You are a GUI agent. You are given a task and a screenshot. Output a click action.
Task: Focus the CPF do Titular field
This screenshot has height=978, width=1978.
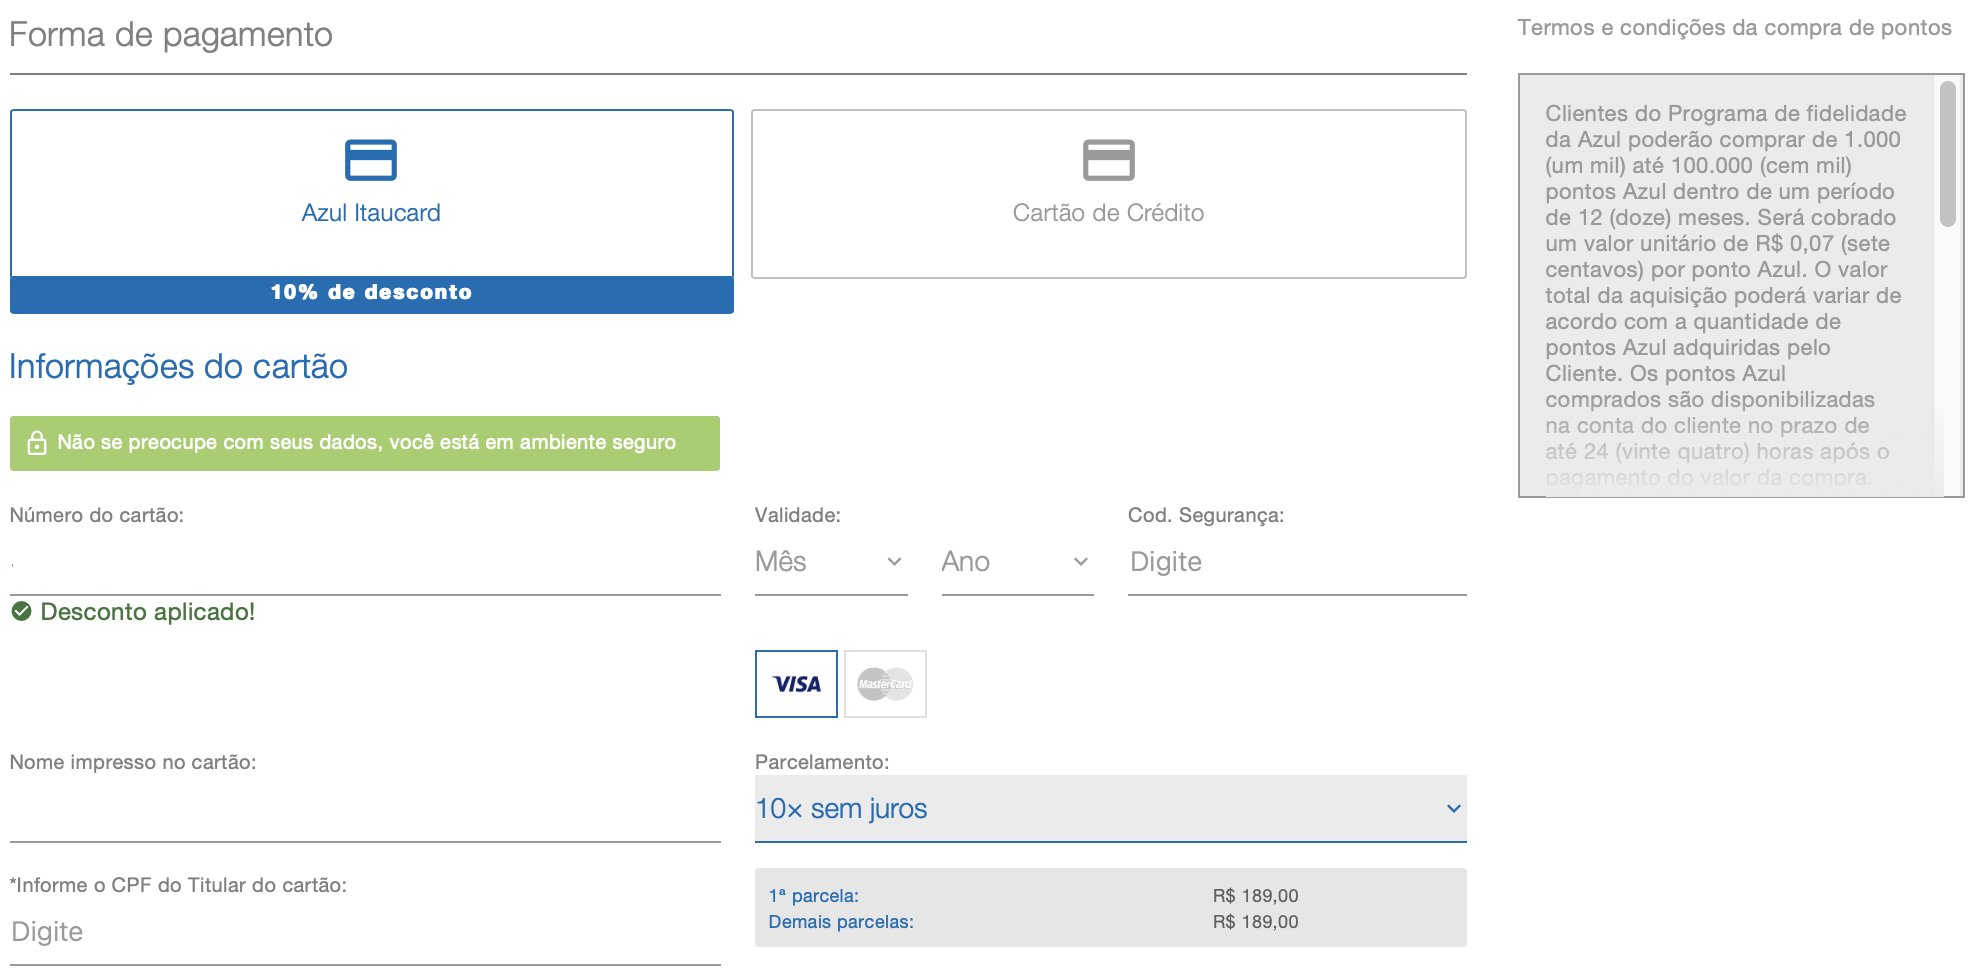click(x=365, y=933)
